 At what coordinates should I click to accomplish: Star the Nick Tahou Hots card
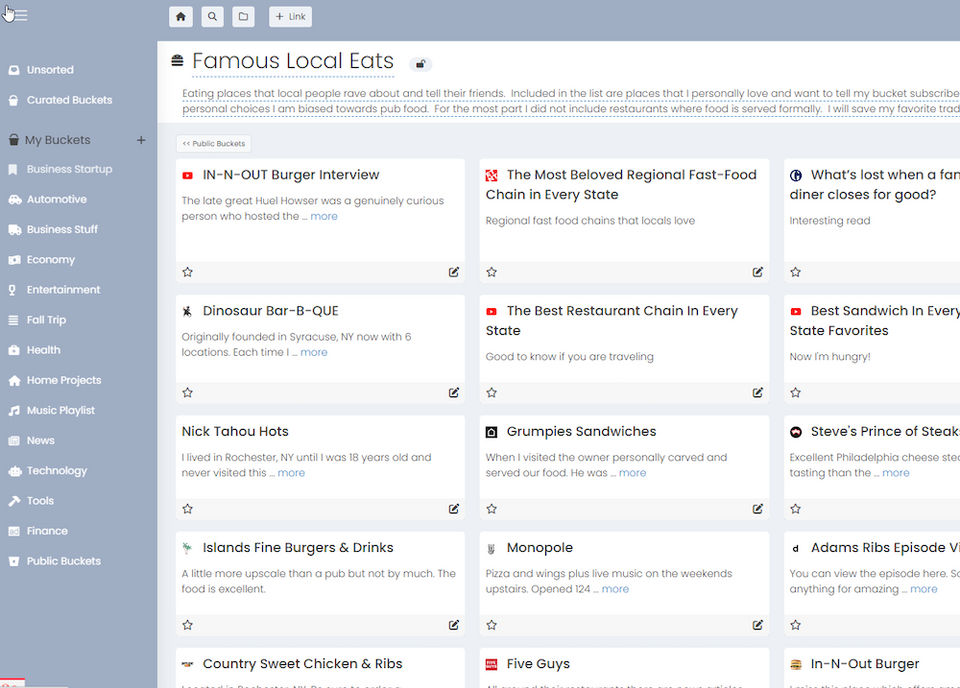(x=187, y=509)
